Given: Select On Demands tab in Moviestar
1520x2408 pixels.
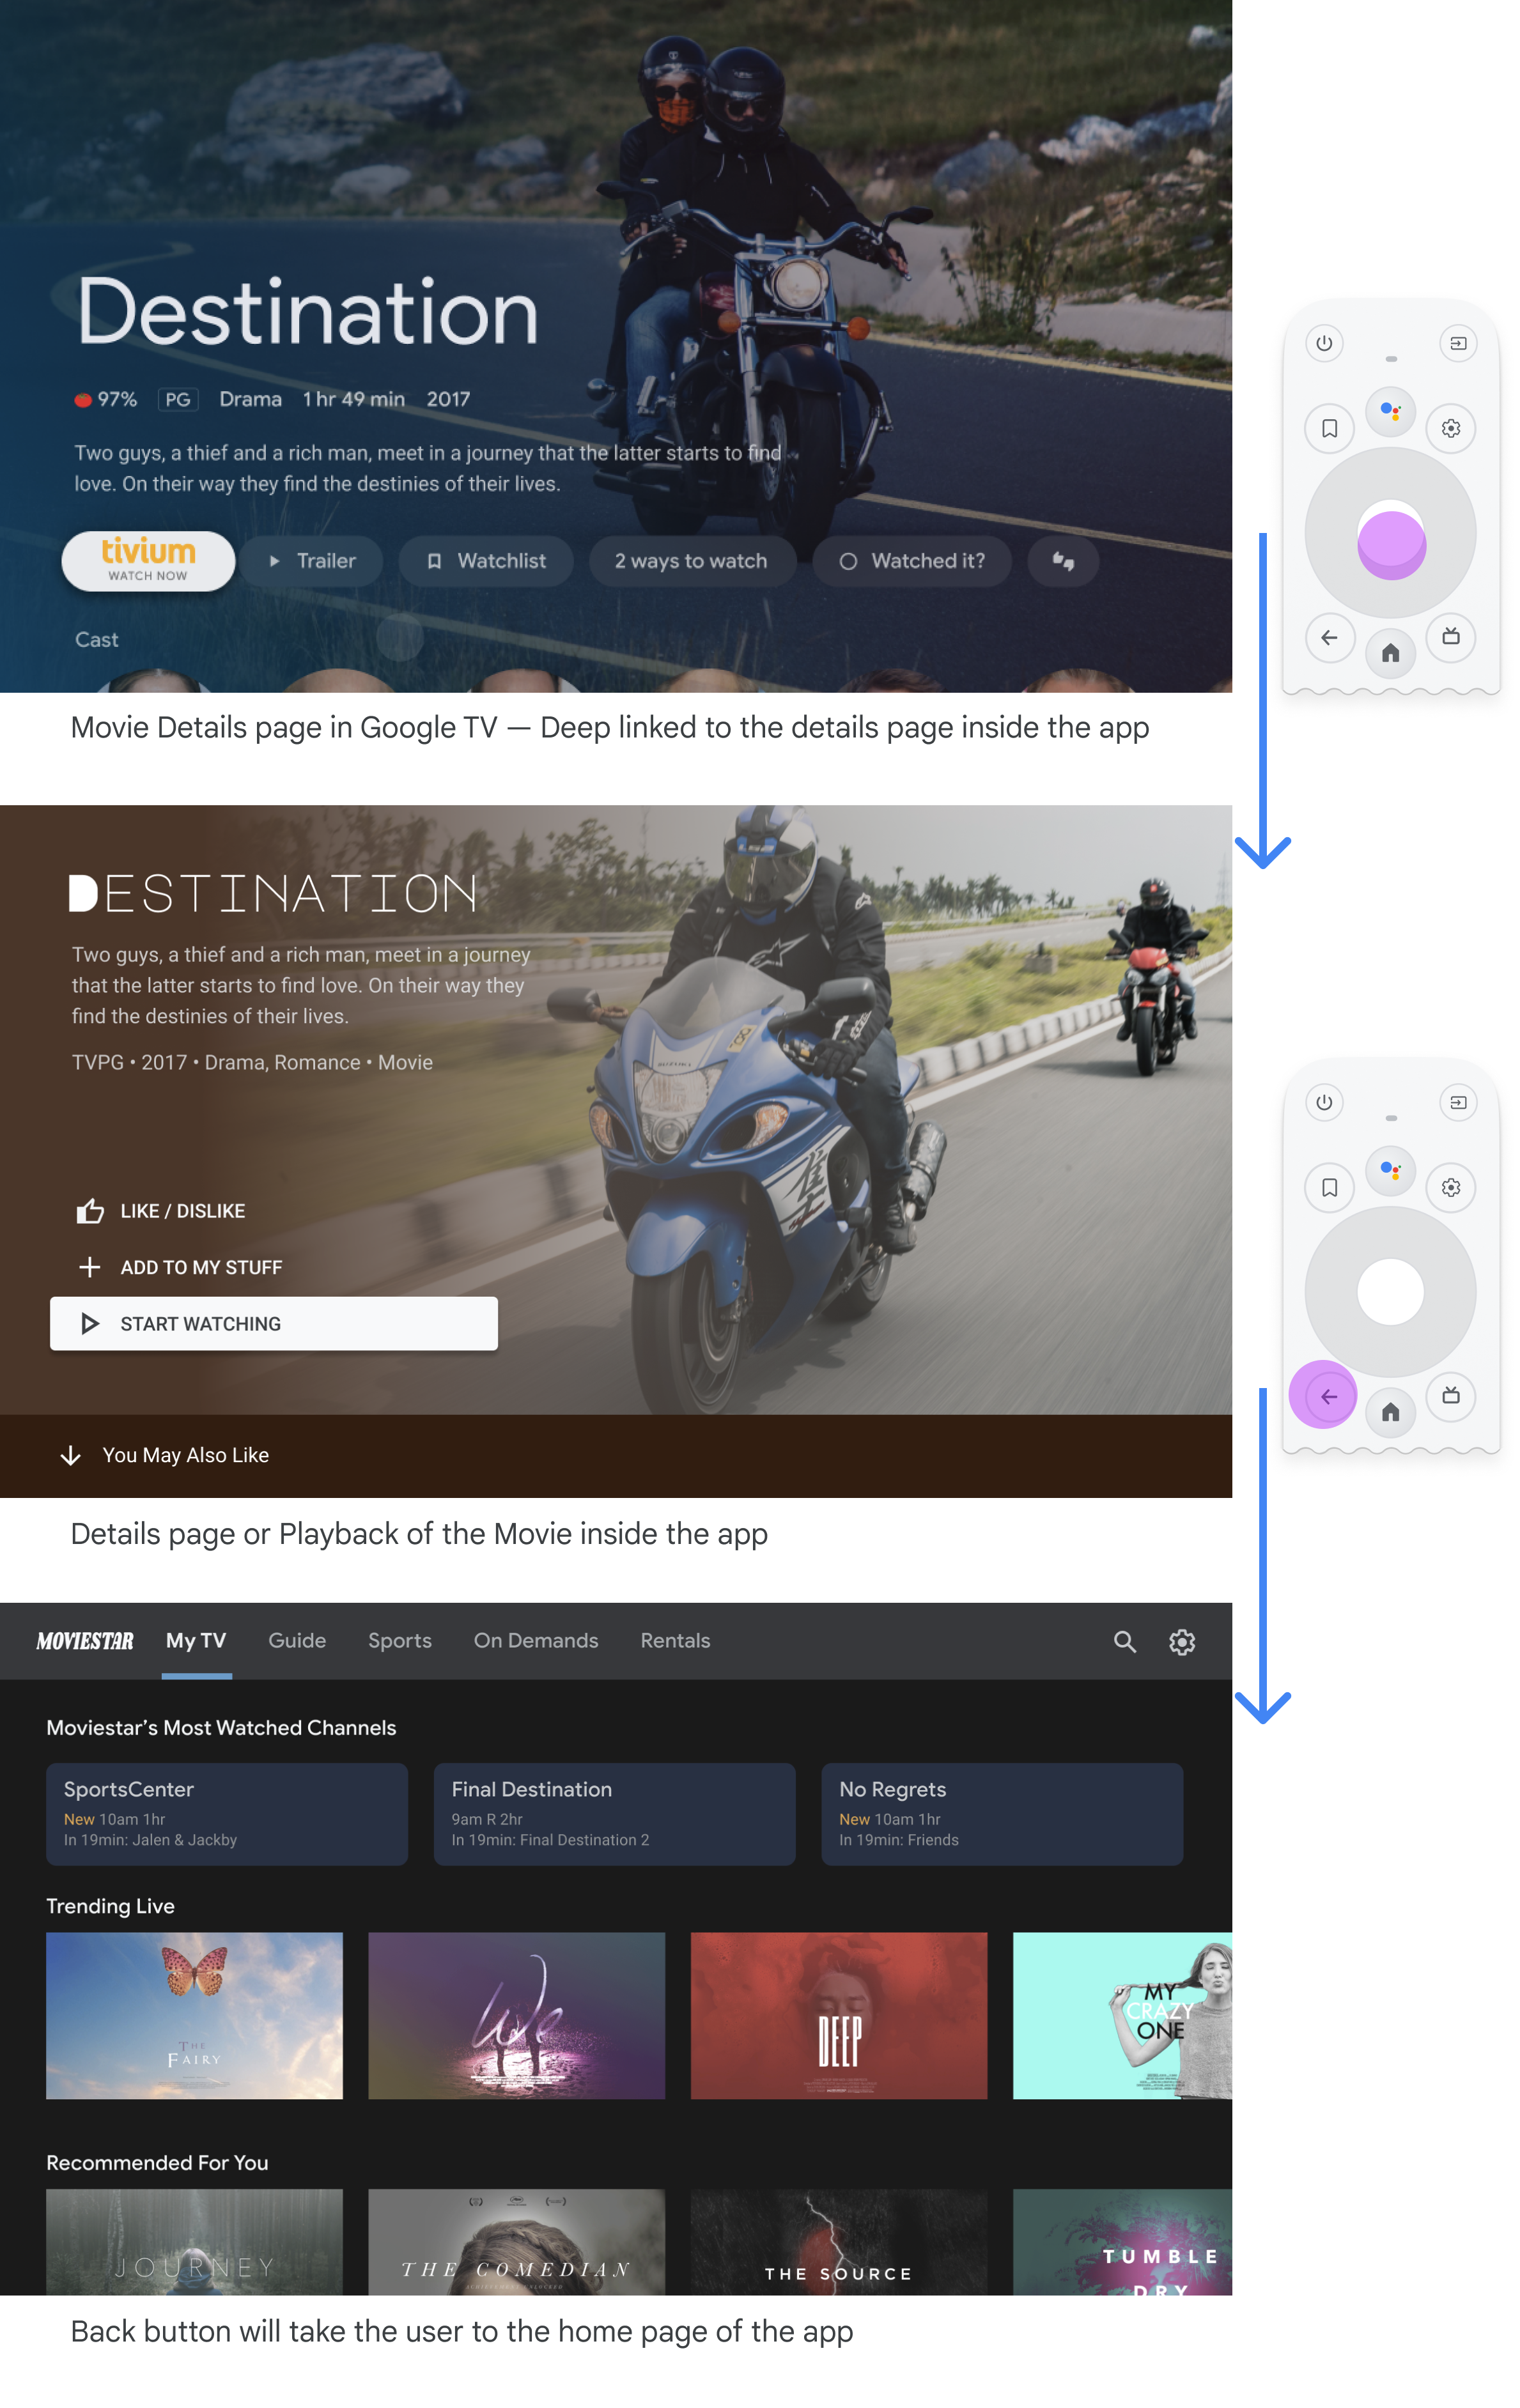Looking at the screenshot, I should point(534,1640).
